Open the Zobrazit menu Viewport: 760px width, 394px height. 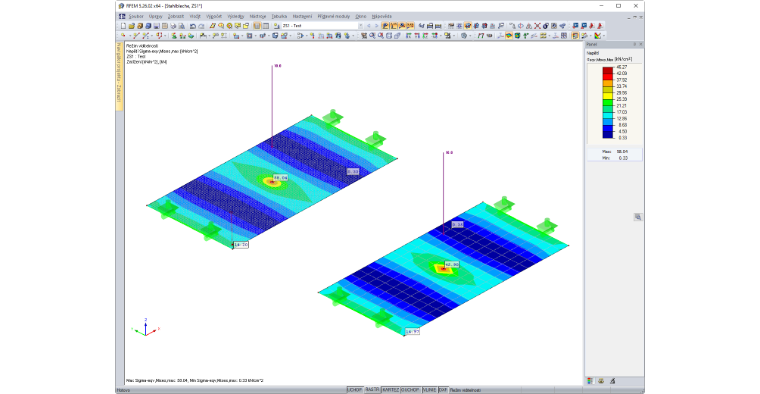coord(175,16)
